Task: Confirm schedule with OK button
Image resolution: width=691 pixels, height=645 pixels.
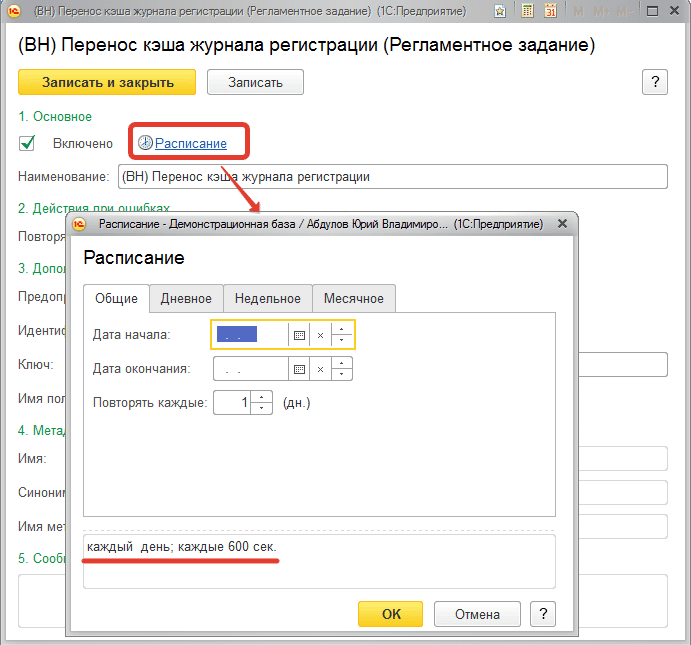Action: coord(390,614)
